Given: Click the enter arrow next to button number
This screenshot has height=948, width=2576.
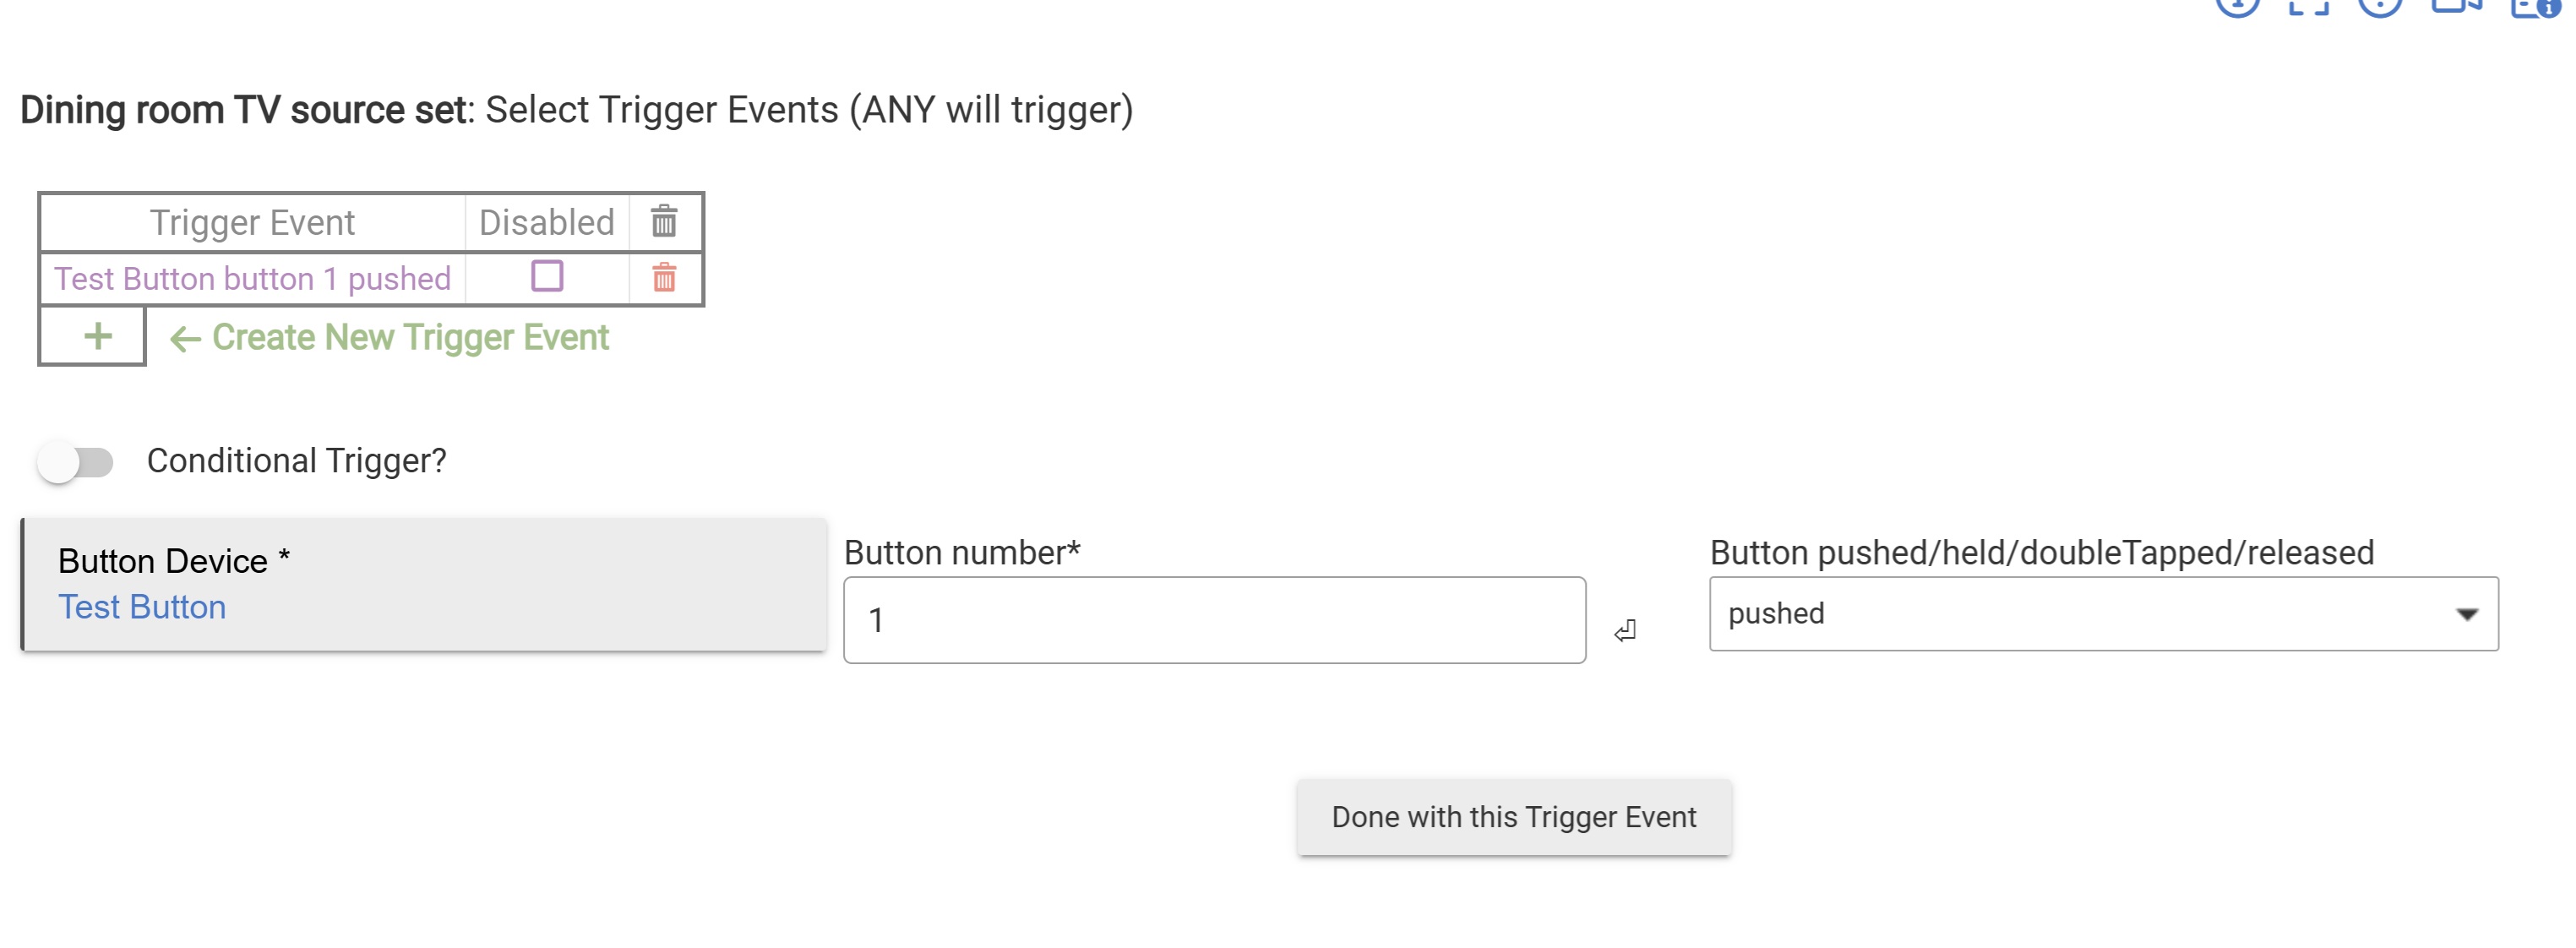Looking at the screenshot, I should [x=1625, y=630].
